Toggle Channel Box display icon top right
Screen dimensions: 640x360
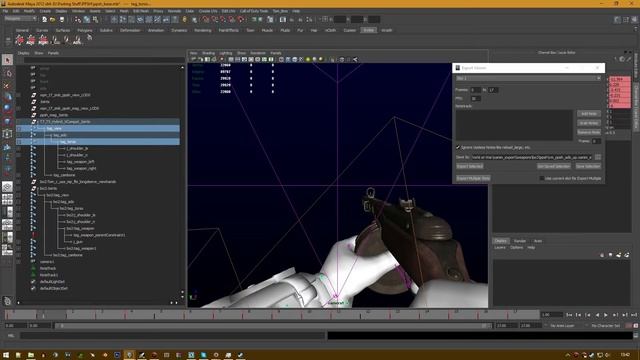click(x=634, y=19)
